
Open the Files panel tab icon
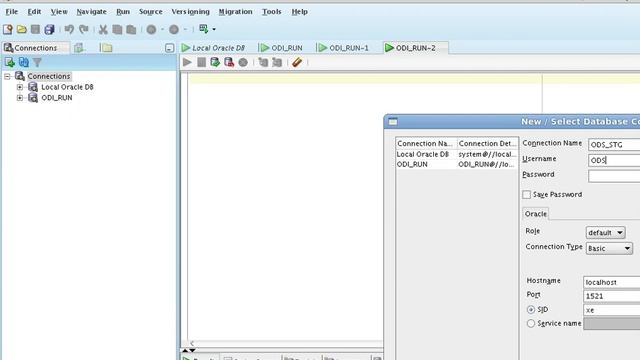coord(107,48)
